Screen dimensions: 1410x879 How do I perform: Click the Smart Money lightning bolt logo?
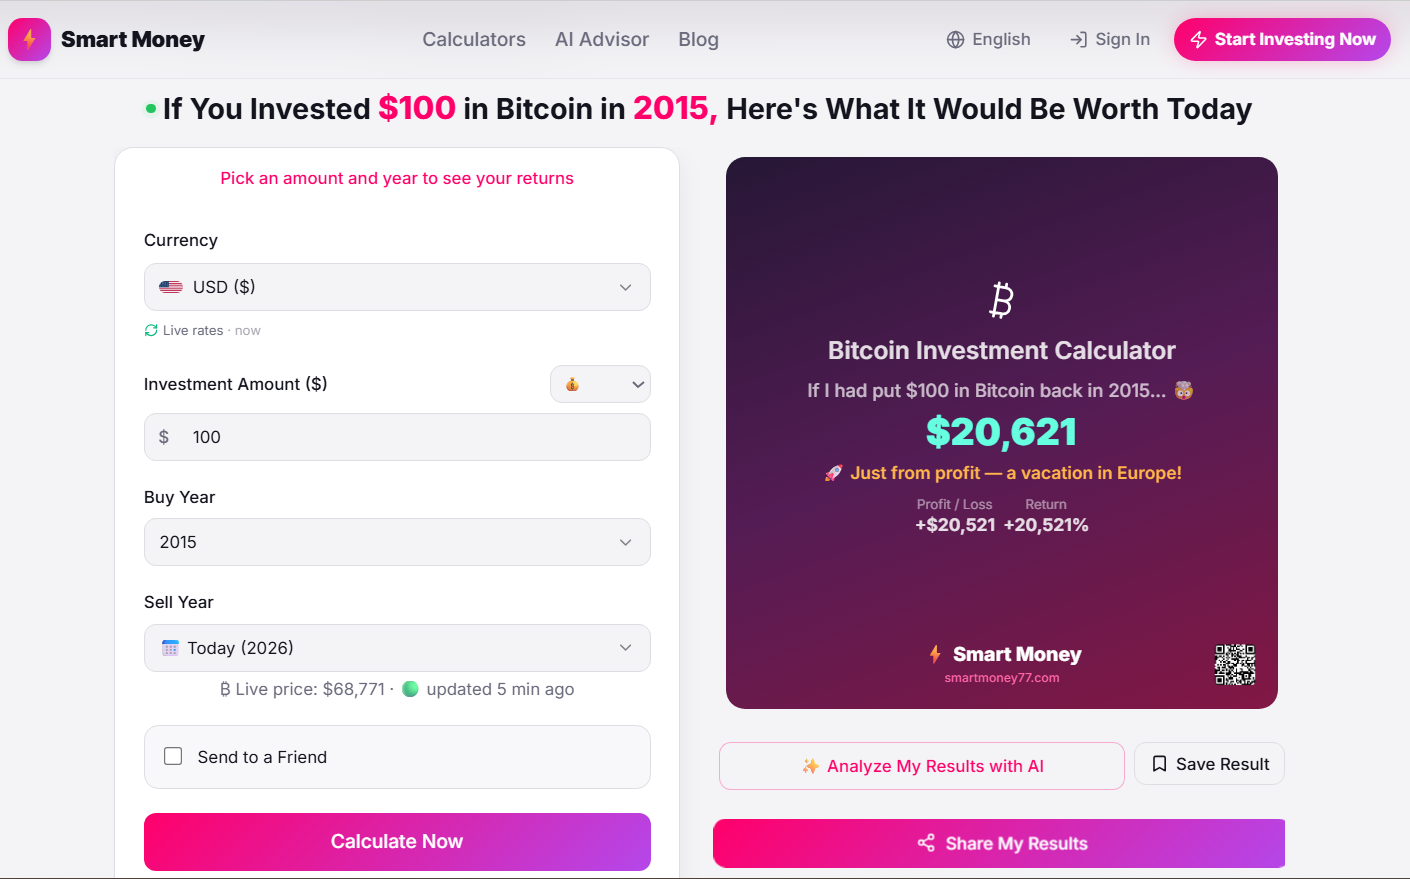tap(29, 39)
